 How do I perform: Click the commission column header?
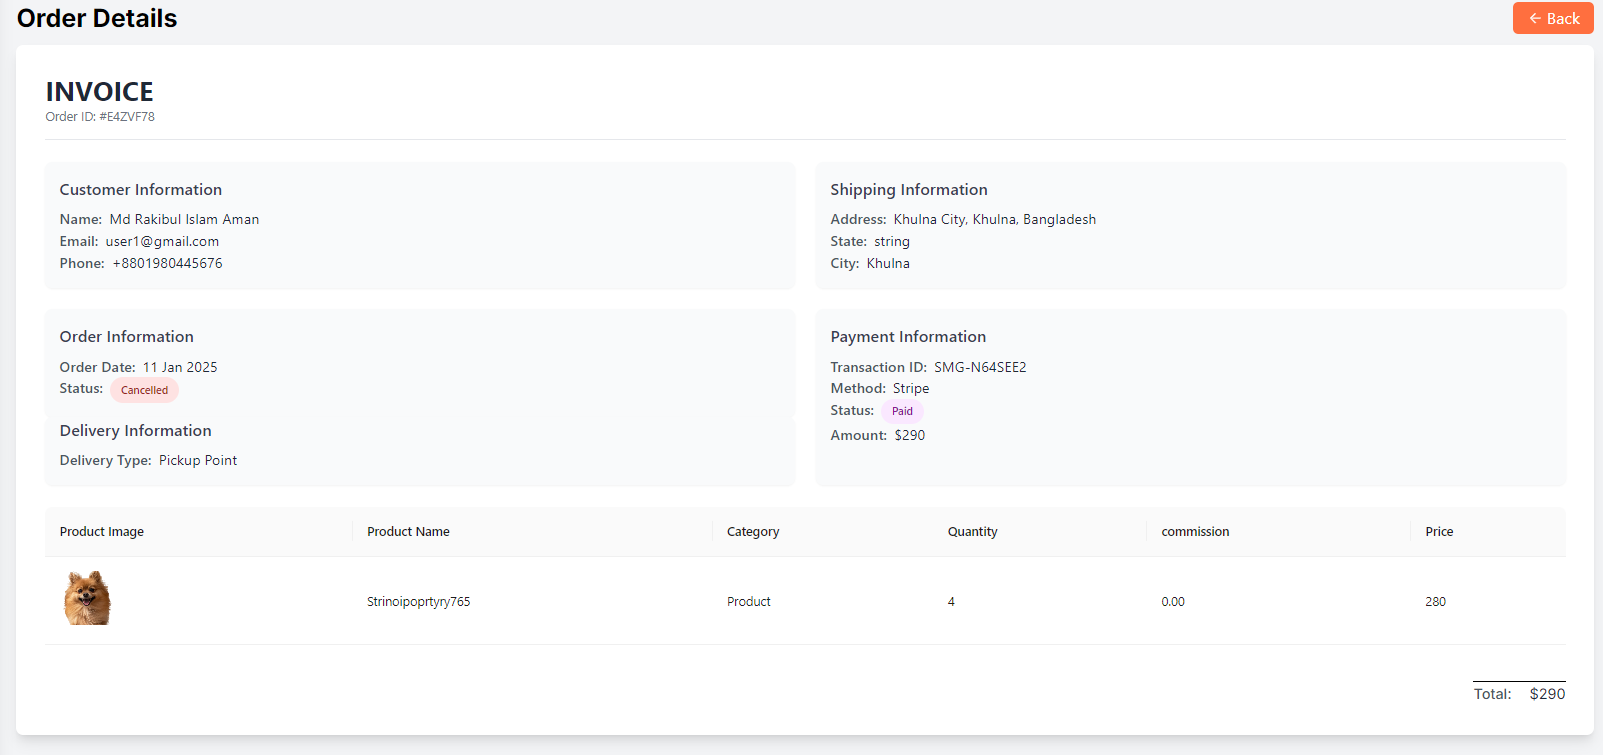[1195, 532]
